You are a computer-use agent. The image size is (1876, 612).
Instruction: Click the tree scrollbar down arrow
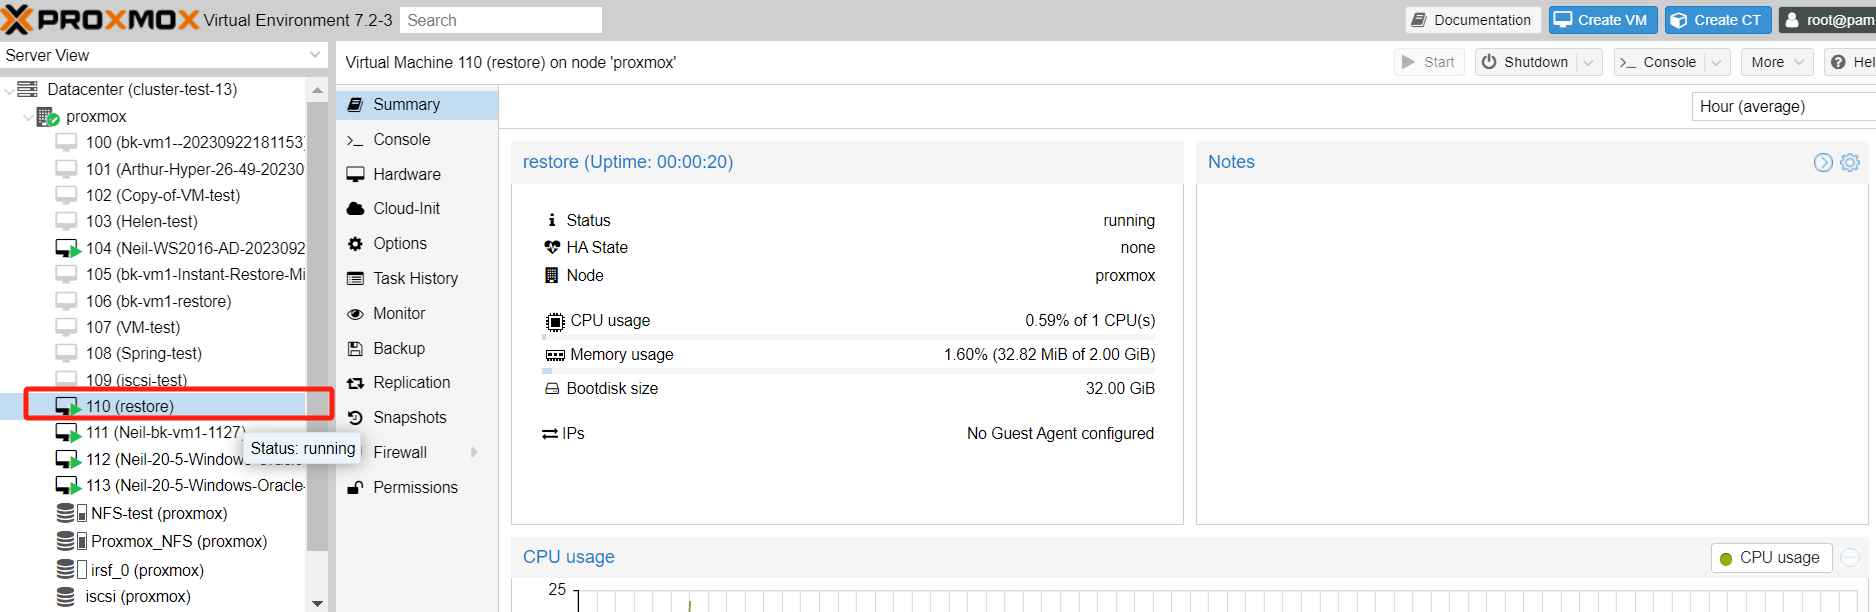coord(317,603)
